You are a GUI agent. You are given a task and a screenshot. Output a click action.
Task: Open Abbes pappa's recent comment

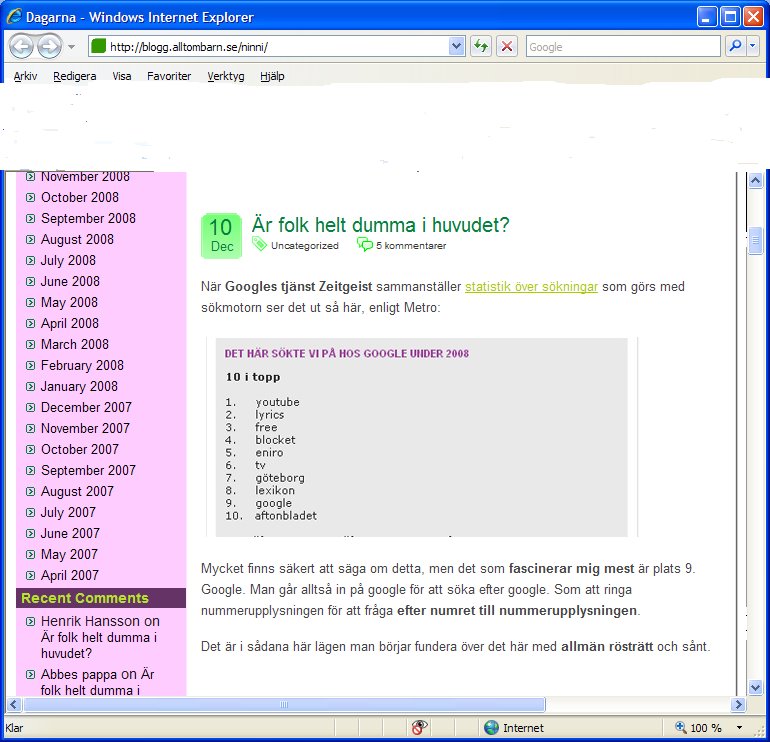coord(98,683)
